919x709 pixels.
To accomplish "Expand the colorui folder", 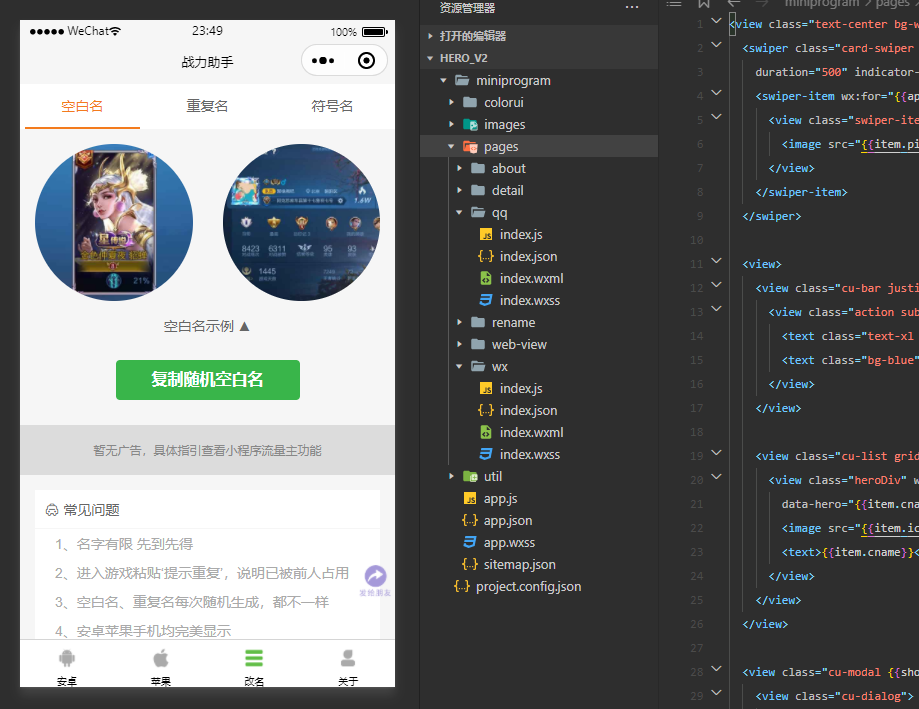I will coord(451,102).
